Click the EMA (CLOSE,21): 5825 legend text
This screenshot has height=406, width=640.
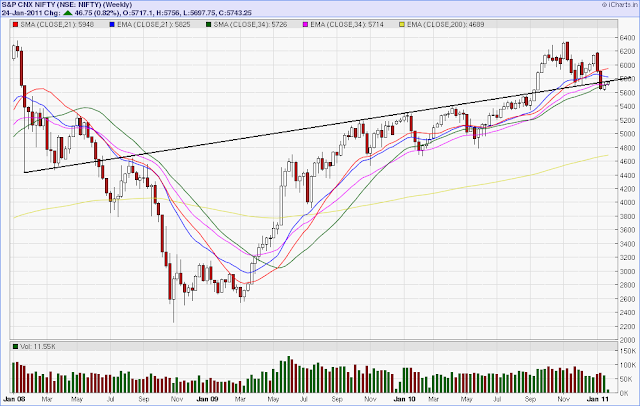[154, 24]
